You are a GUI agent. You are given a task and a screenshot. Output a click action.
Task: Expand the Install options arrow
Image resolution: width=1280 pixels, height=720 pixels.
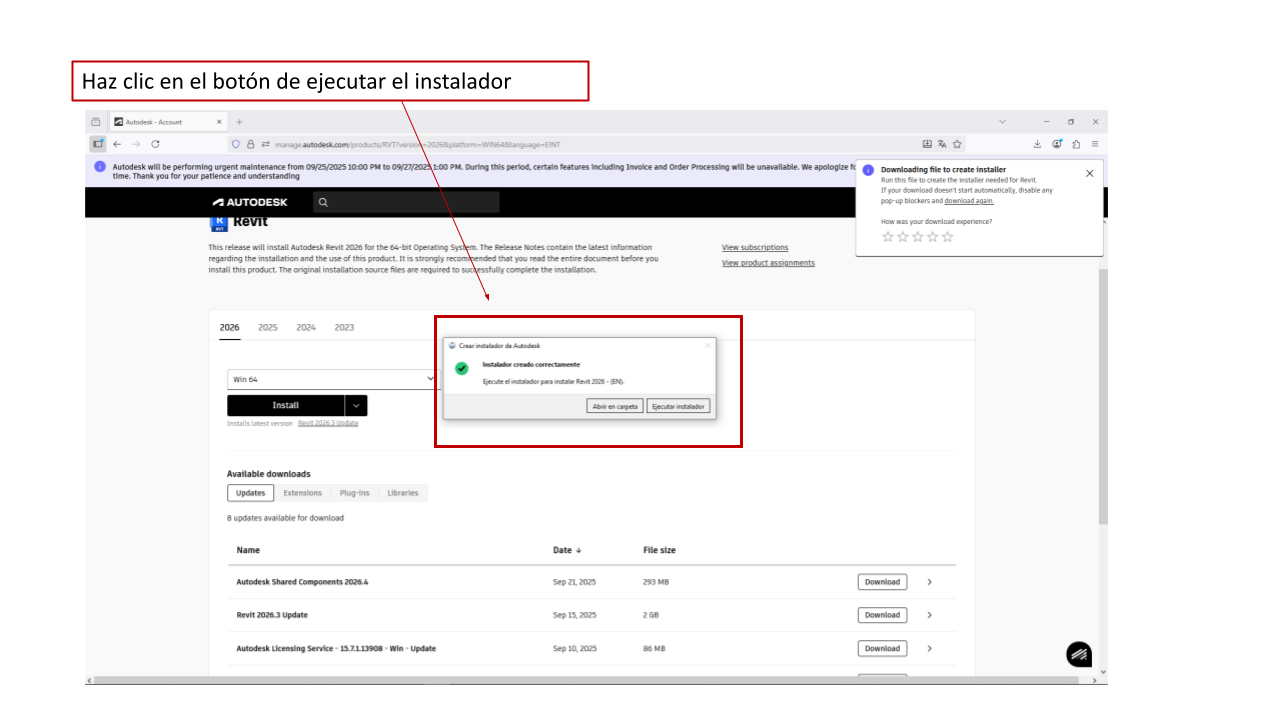356,405
